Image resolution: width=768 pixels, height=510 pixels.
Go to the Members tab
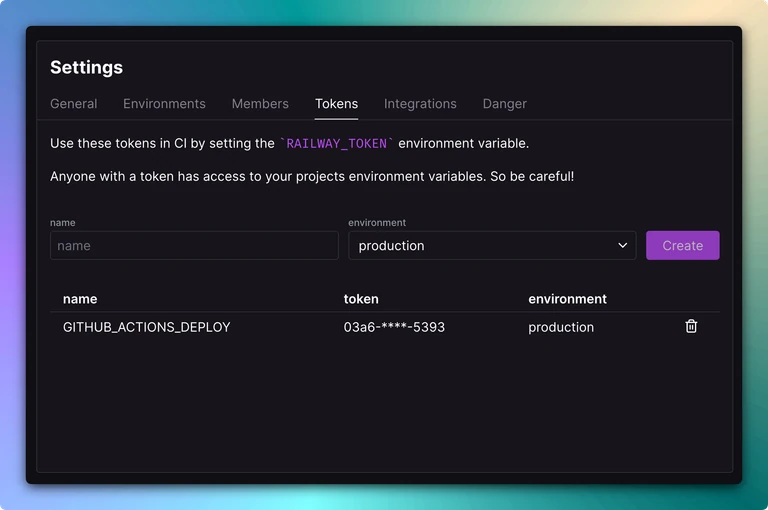(260, 104)
